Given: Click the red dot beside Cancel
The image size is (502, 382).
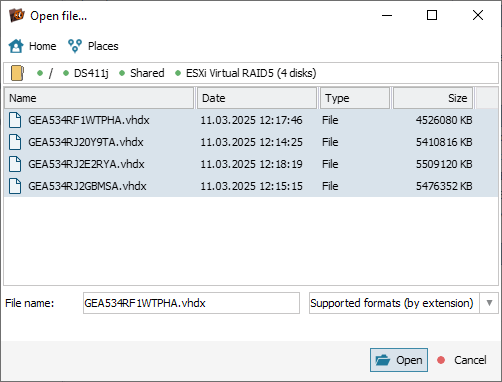Looking at the screenshot, I should click(441, 360).
